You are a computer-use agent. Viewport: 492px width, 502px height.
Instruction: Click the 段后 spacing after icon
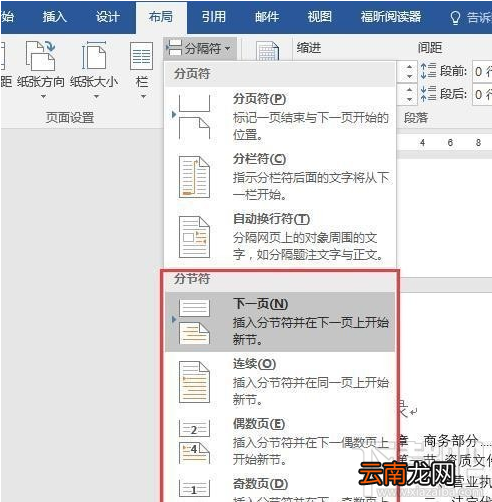[x=428, y=94]
